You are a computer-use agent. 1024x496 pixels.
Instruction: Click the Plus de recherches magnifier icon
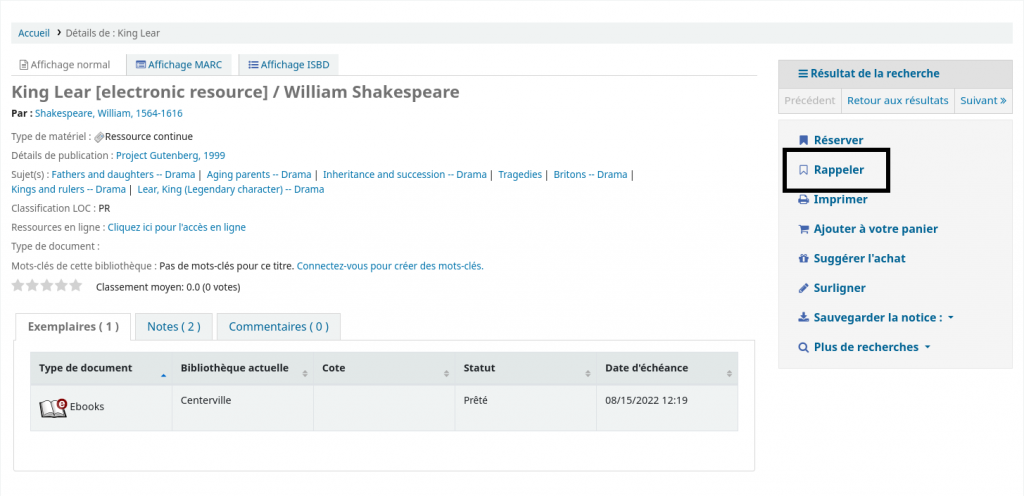(803, 347)
